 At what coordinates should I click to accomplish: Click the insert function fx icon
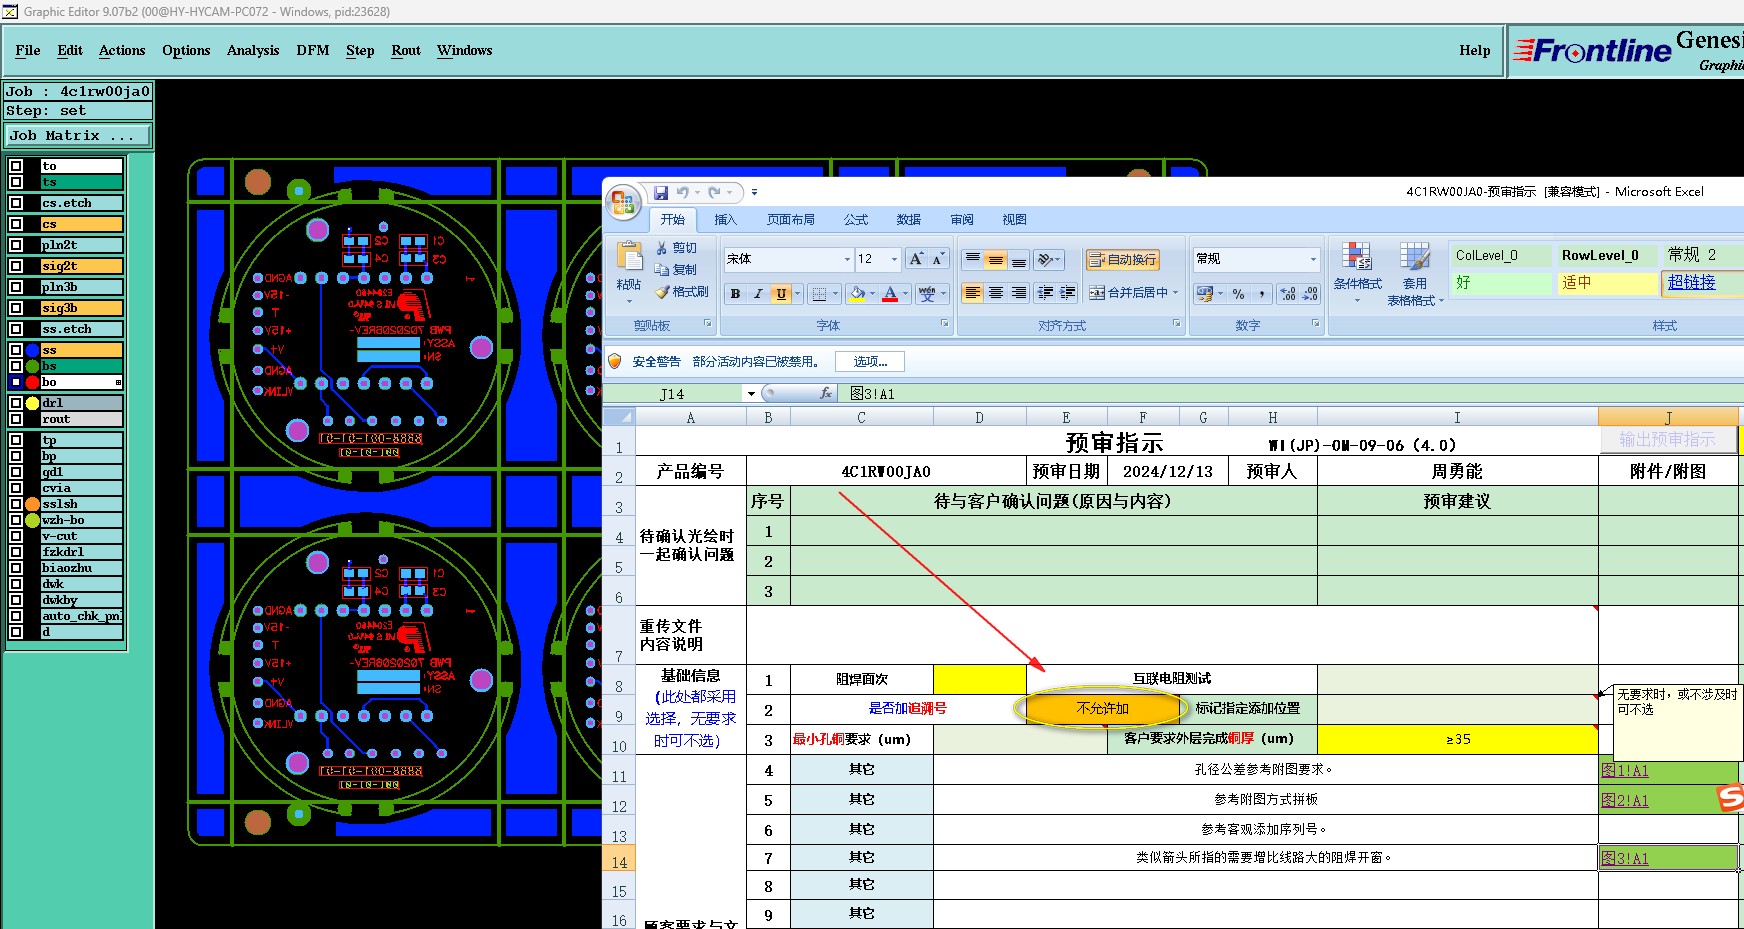(x=826, y=394)
